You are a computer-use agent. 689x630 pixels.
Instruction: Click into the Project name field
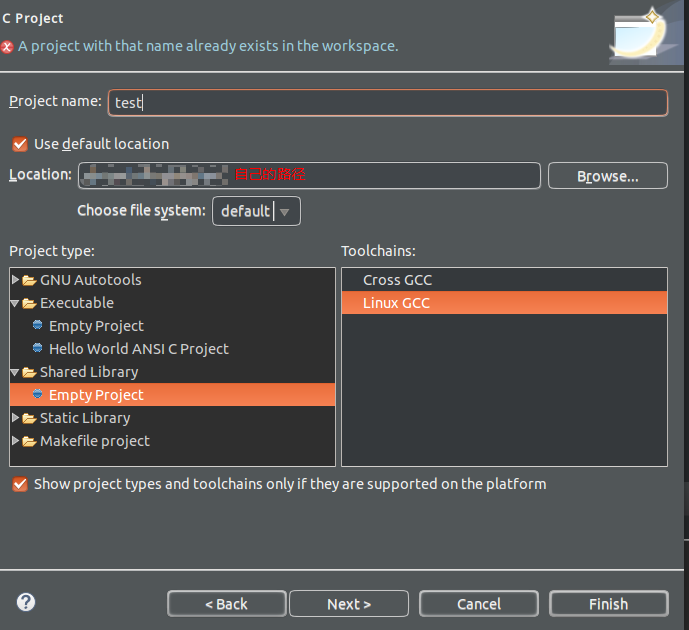(x=388, y=103)
